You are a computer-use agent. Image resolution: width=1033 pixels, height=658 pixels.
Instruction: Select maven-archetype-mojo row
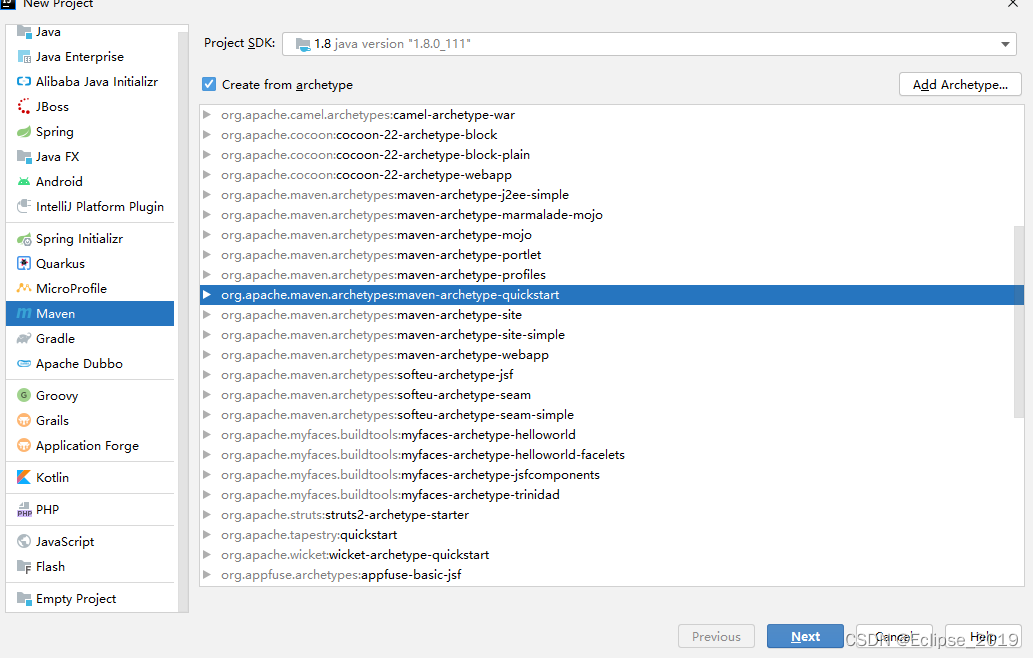point(611,234)
